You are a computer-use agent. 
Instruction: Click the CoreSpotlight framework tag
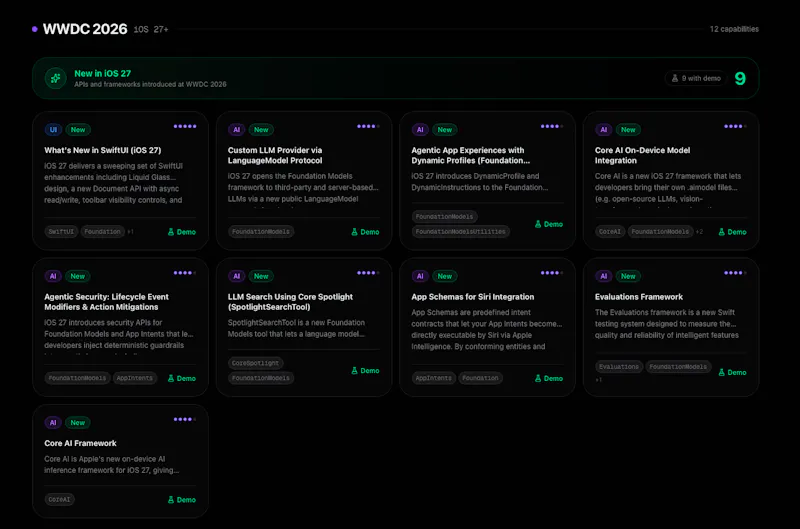[255, 363]
